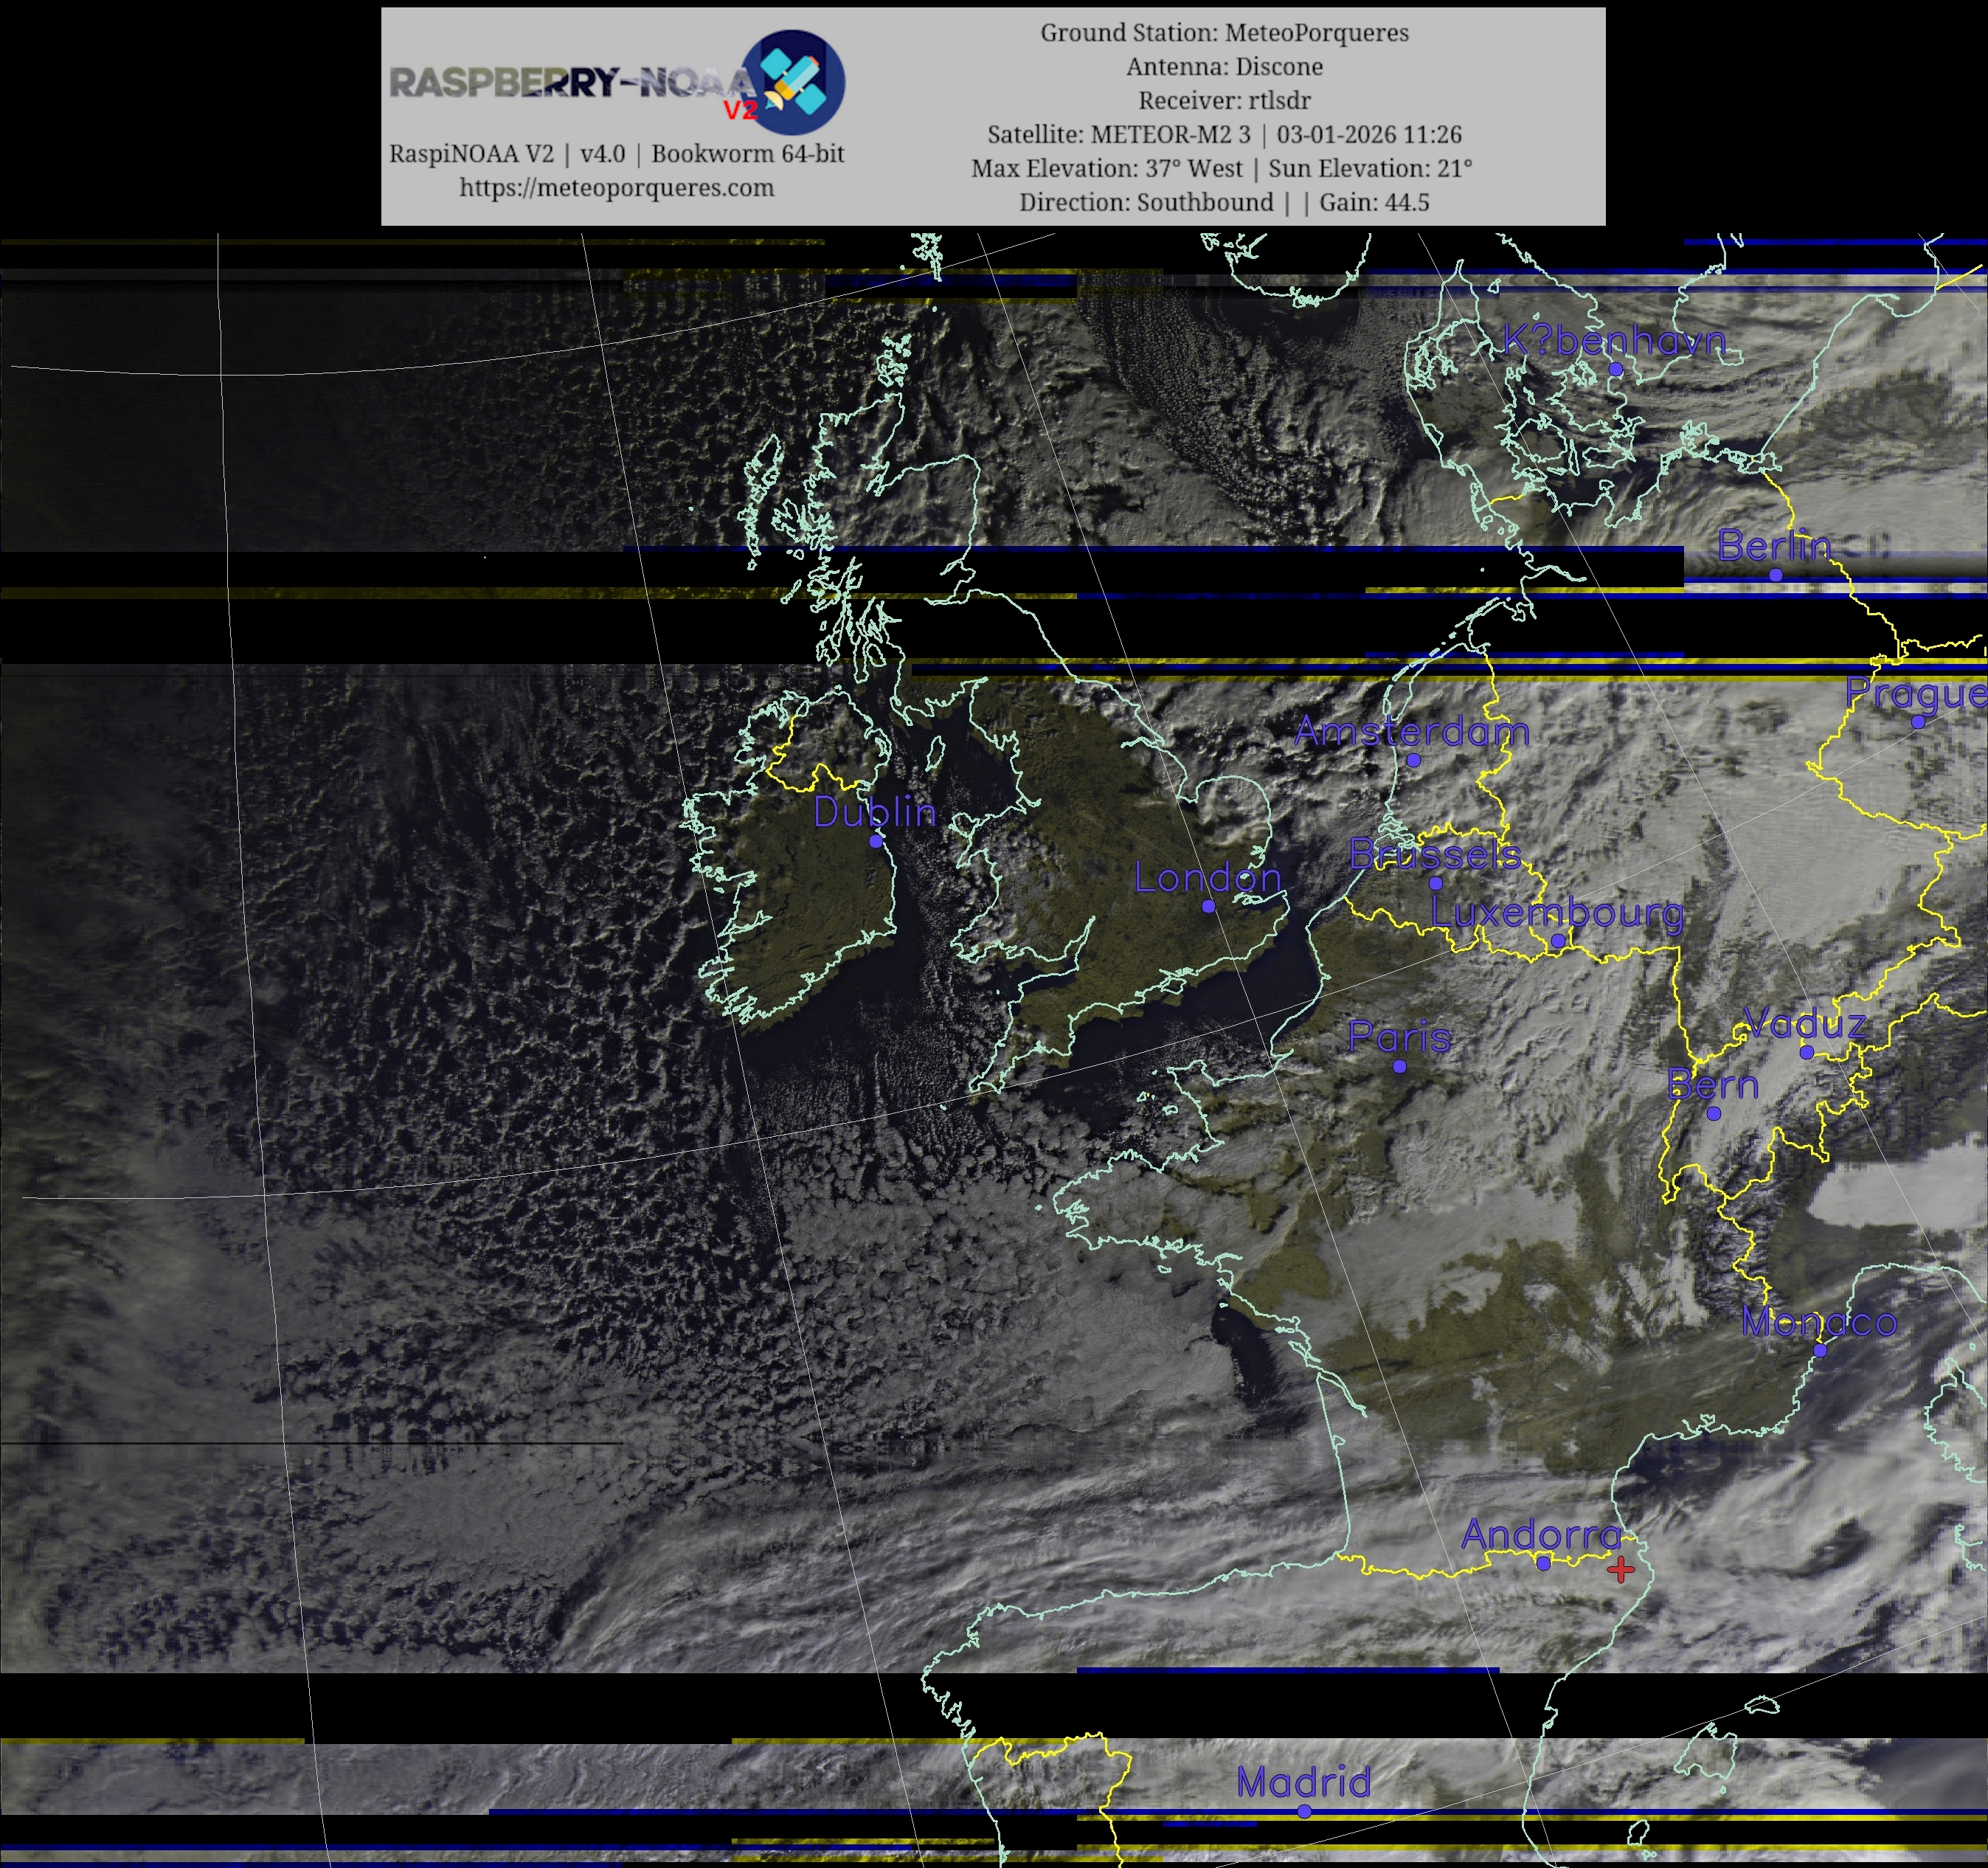Click the Paris city marker dot

click(1399, 1066)
